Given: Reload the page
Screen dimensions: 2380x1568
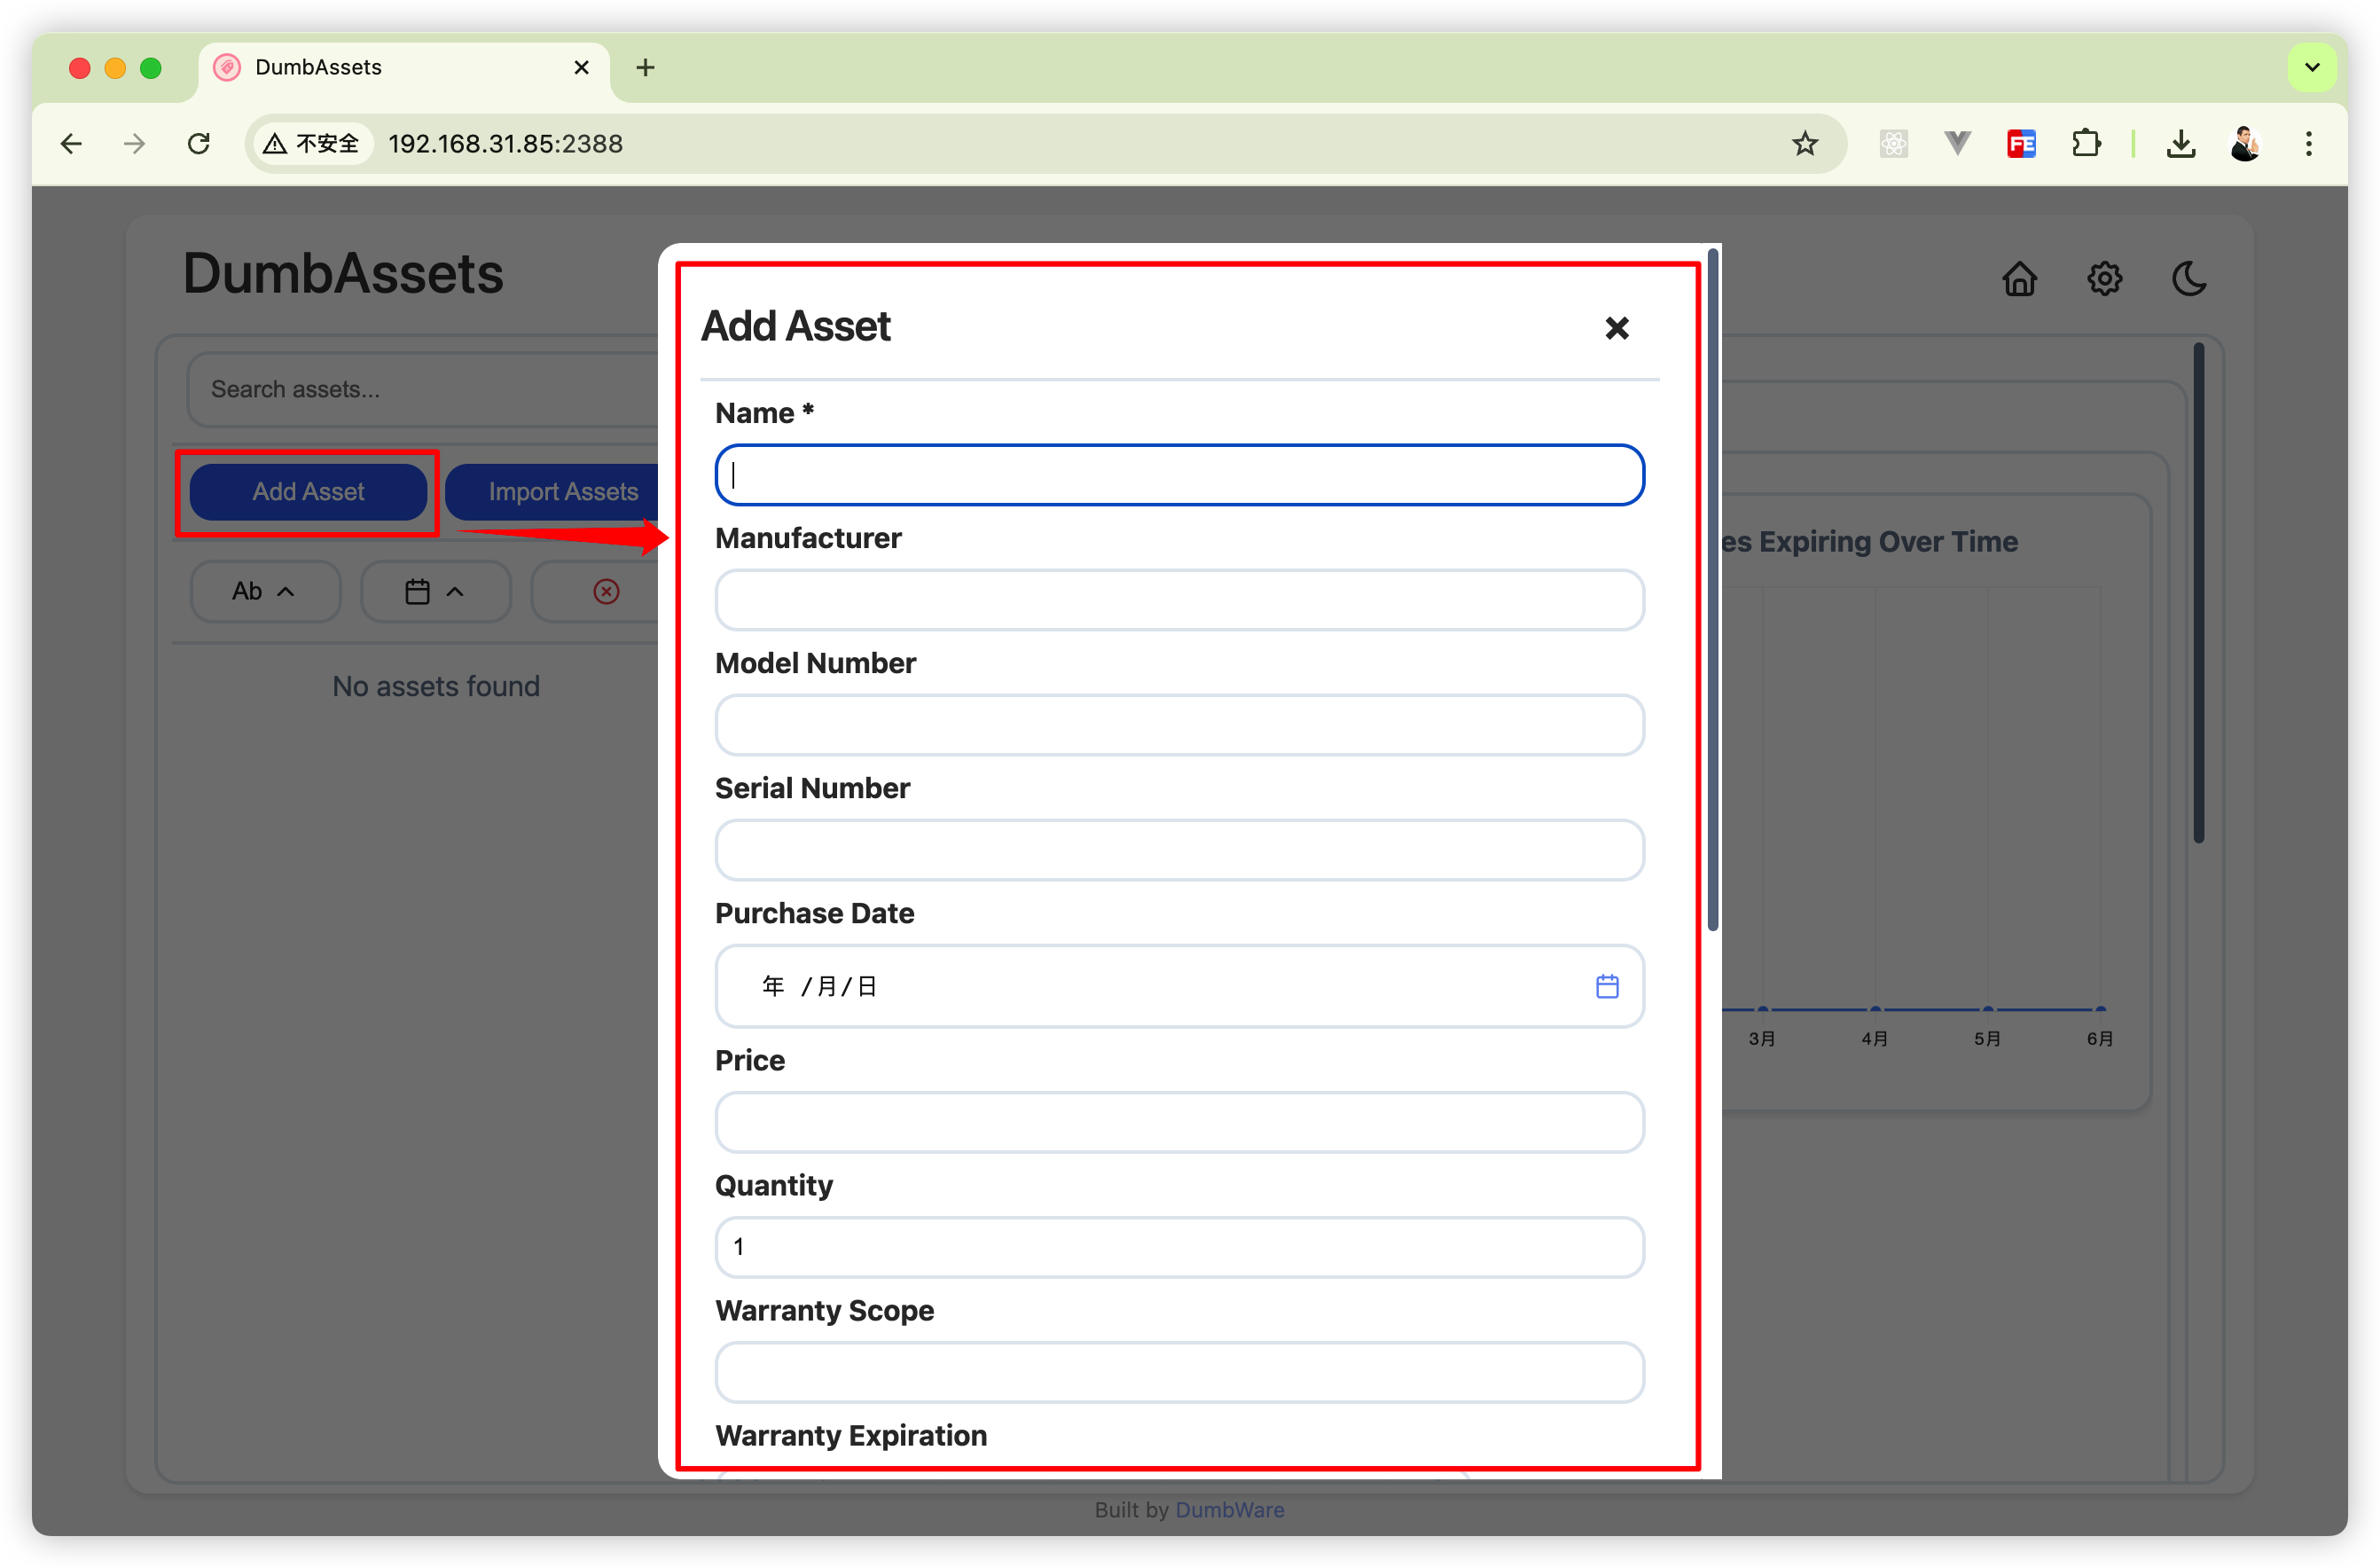Looking at the screenshot, I should pyautogui.click(x=199, y=144).
